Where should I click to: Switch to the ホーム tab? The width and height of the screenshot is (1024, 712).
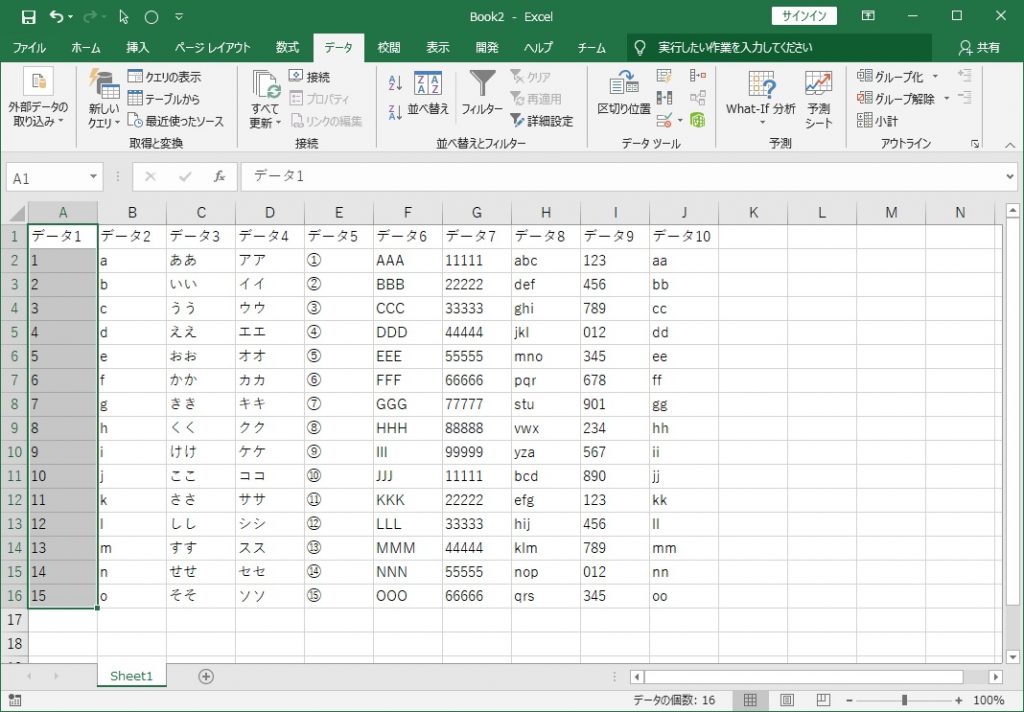tap(86, 48)
